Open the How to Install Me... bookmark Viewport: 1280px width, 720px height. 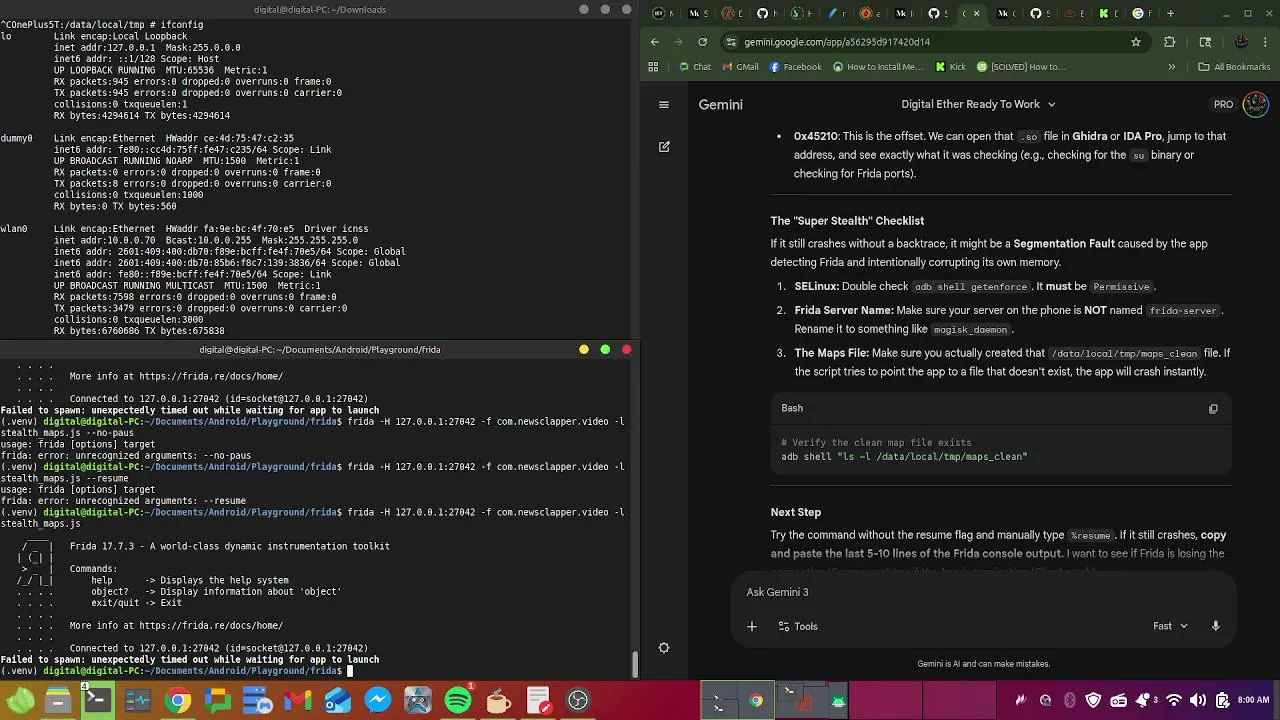coord(877,67)
